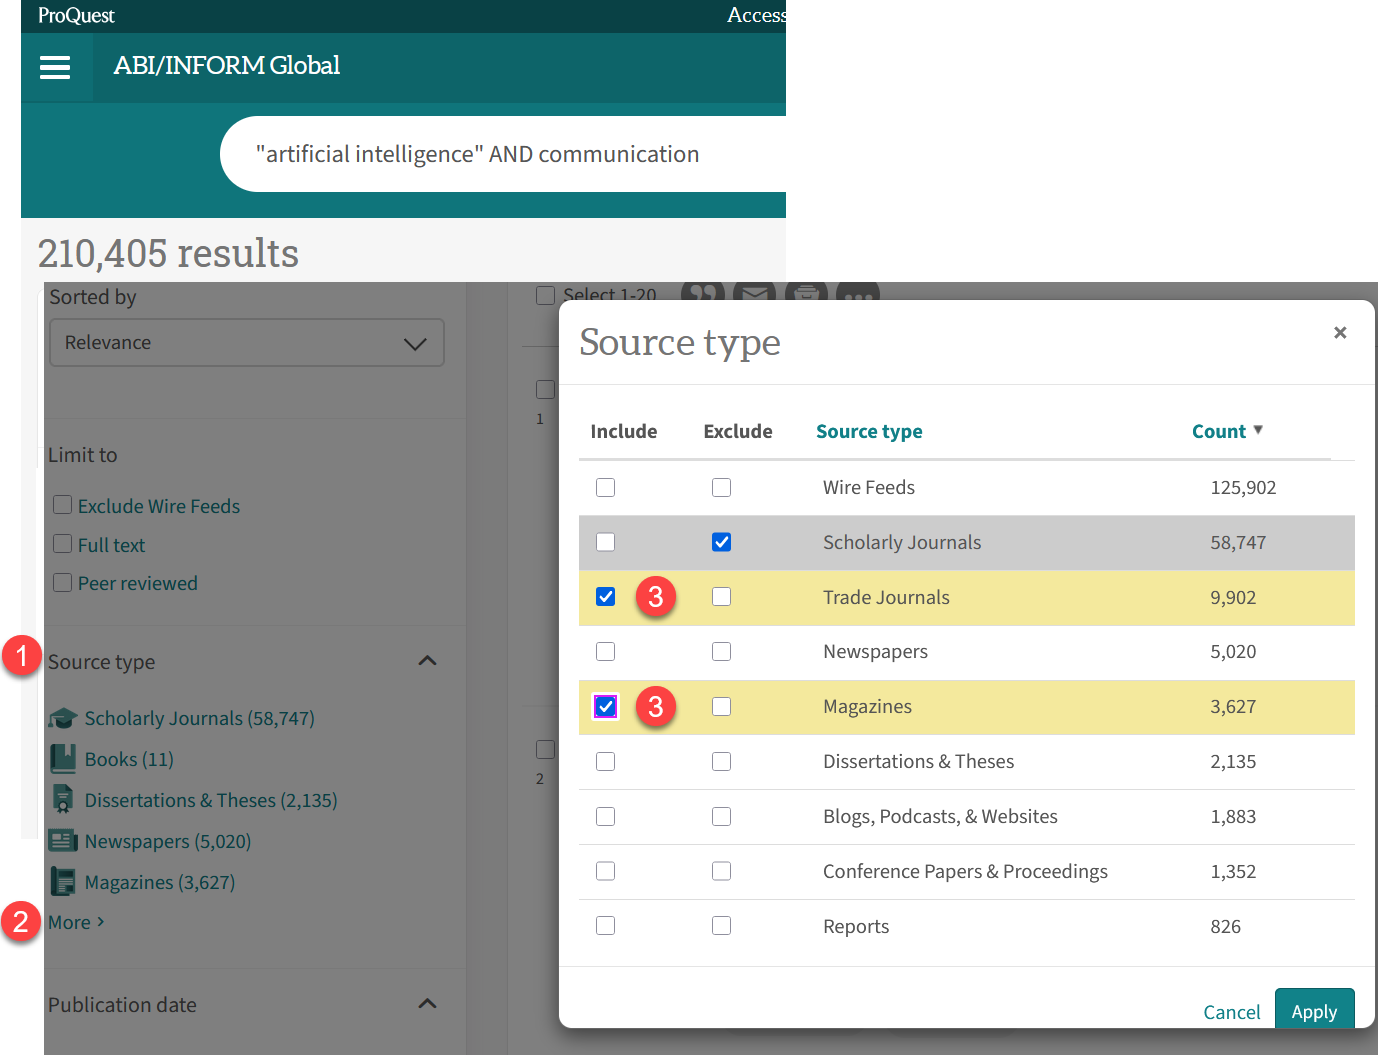Click the ABI/INFORM Global header title
The height and width of the screenshot is (1055, 1378).
click(x=226, y=65)
